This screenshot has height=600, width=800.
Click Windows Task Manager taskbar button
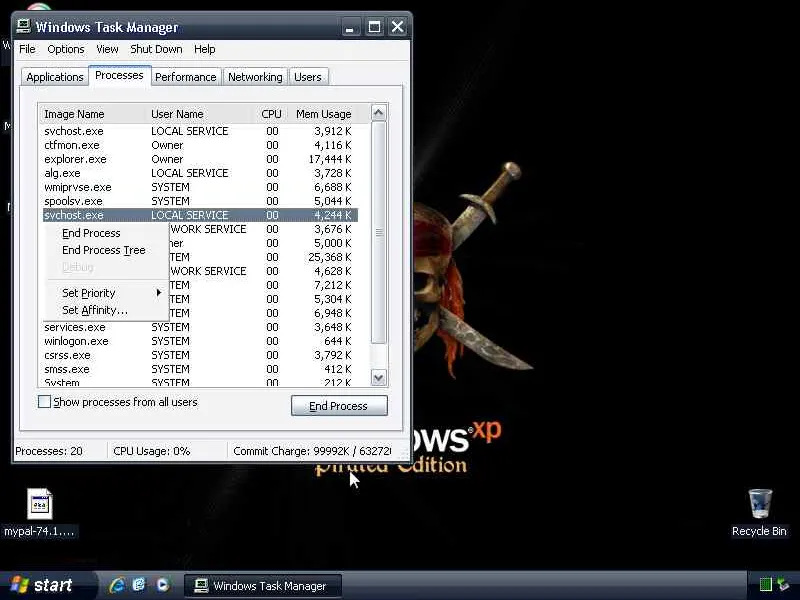[262, 586]
